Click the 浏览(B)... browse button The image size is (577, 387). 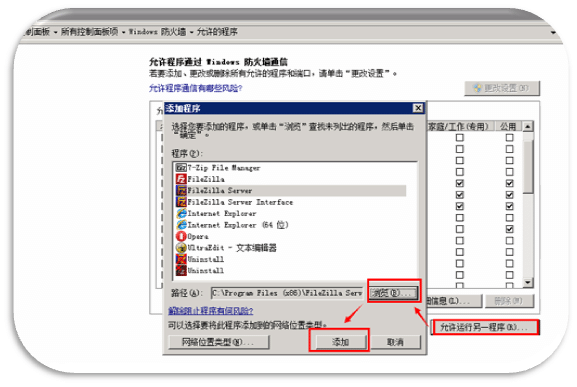tap(393, 293)
